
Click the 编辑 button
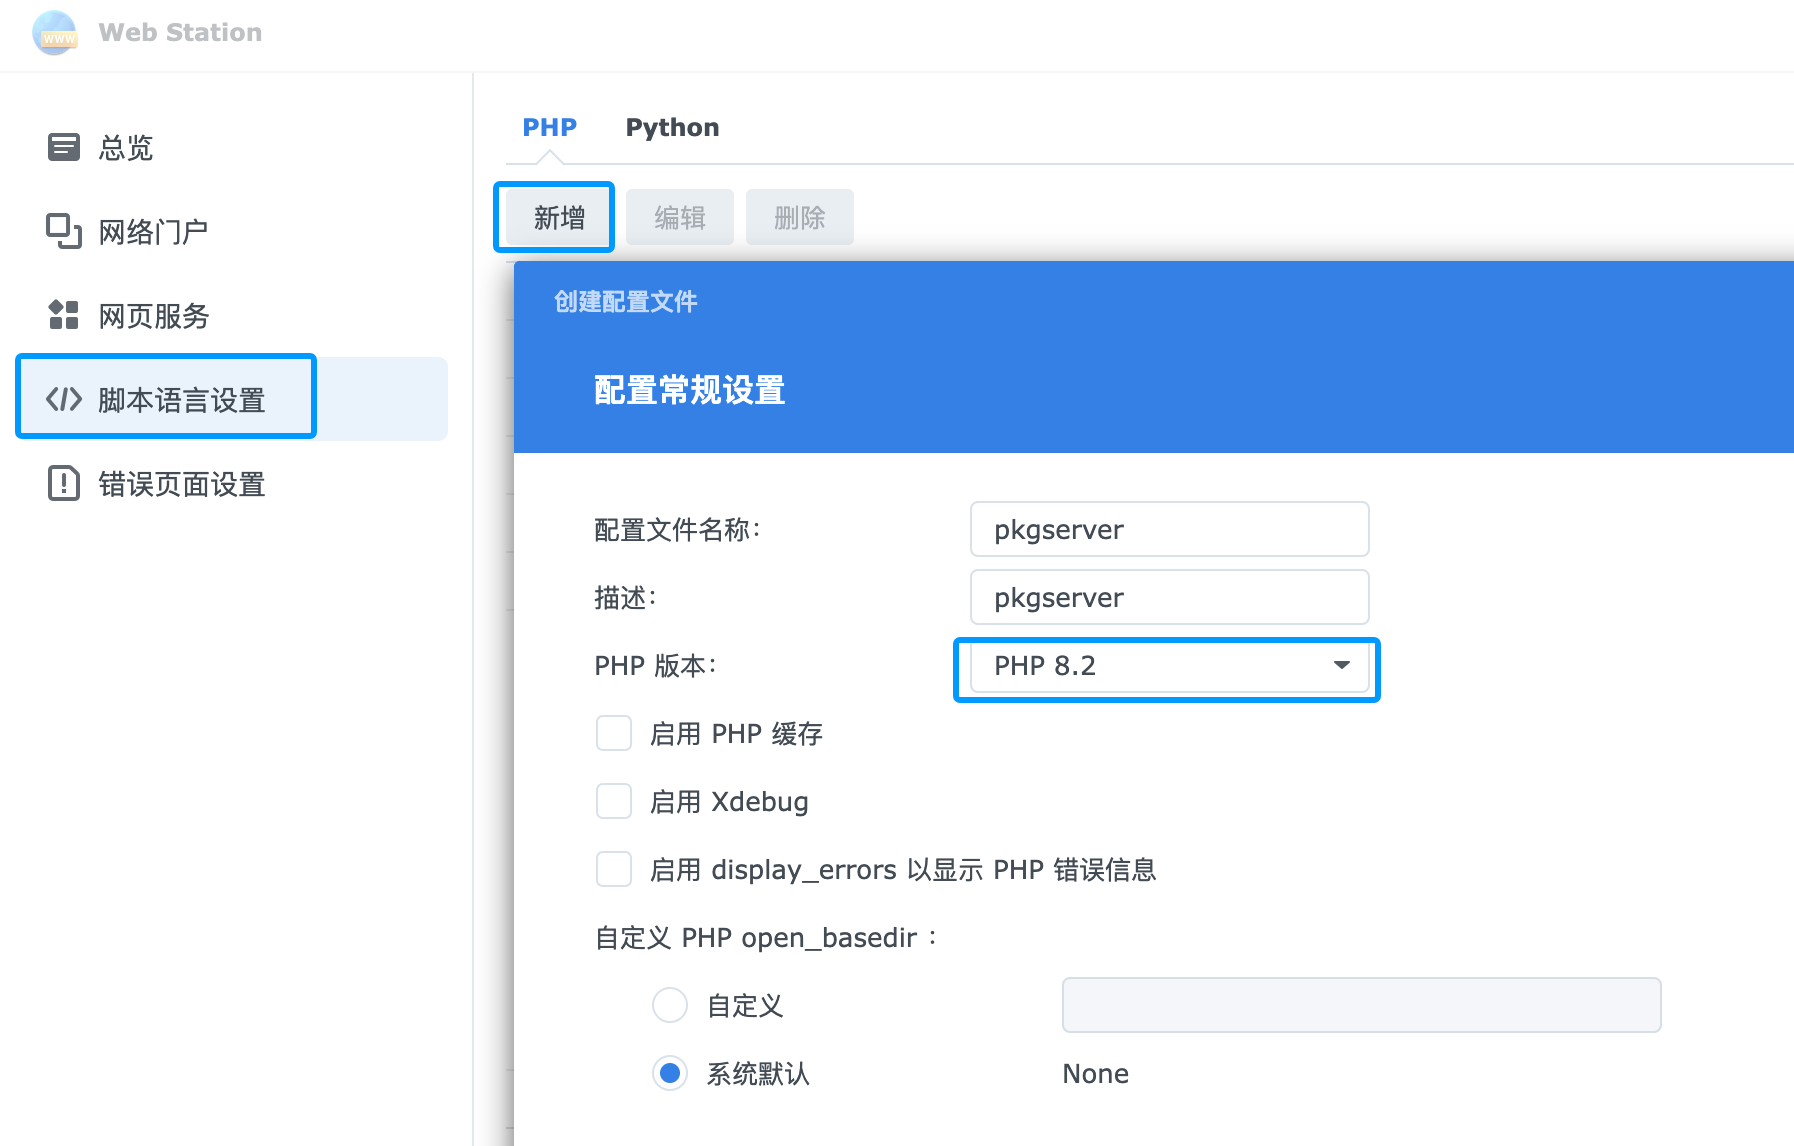(680, 217)
